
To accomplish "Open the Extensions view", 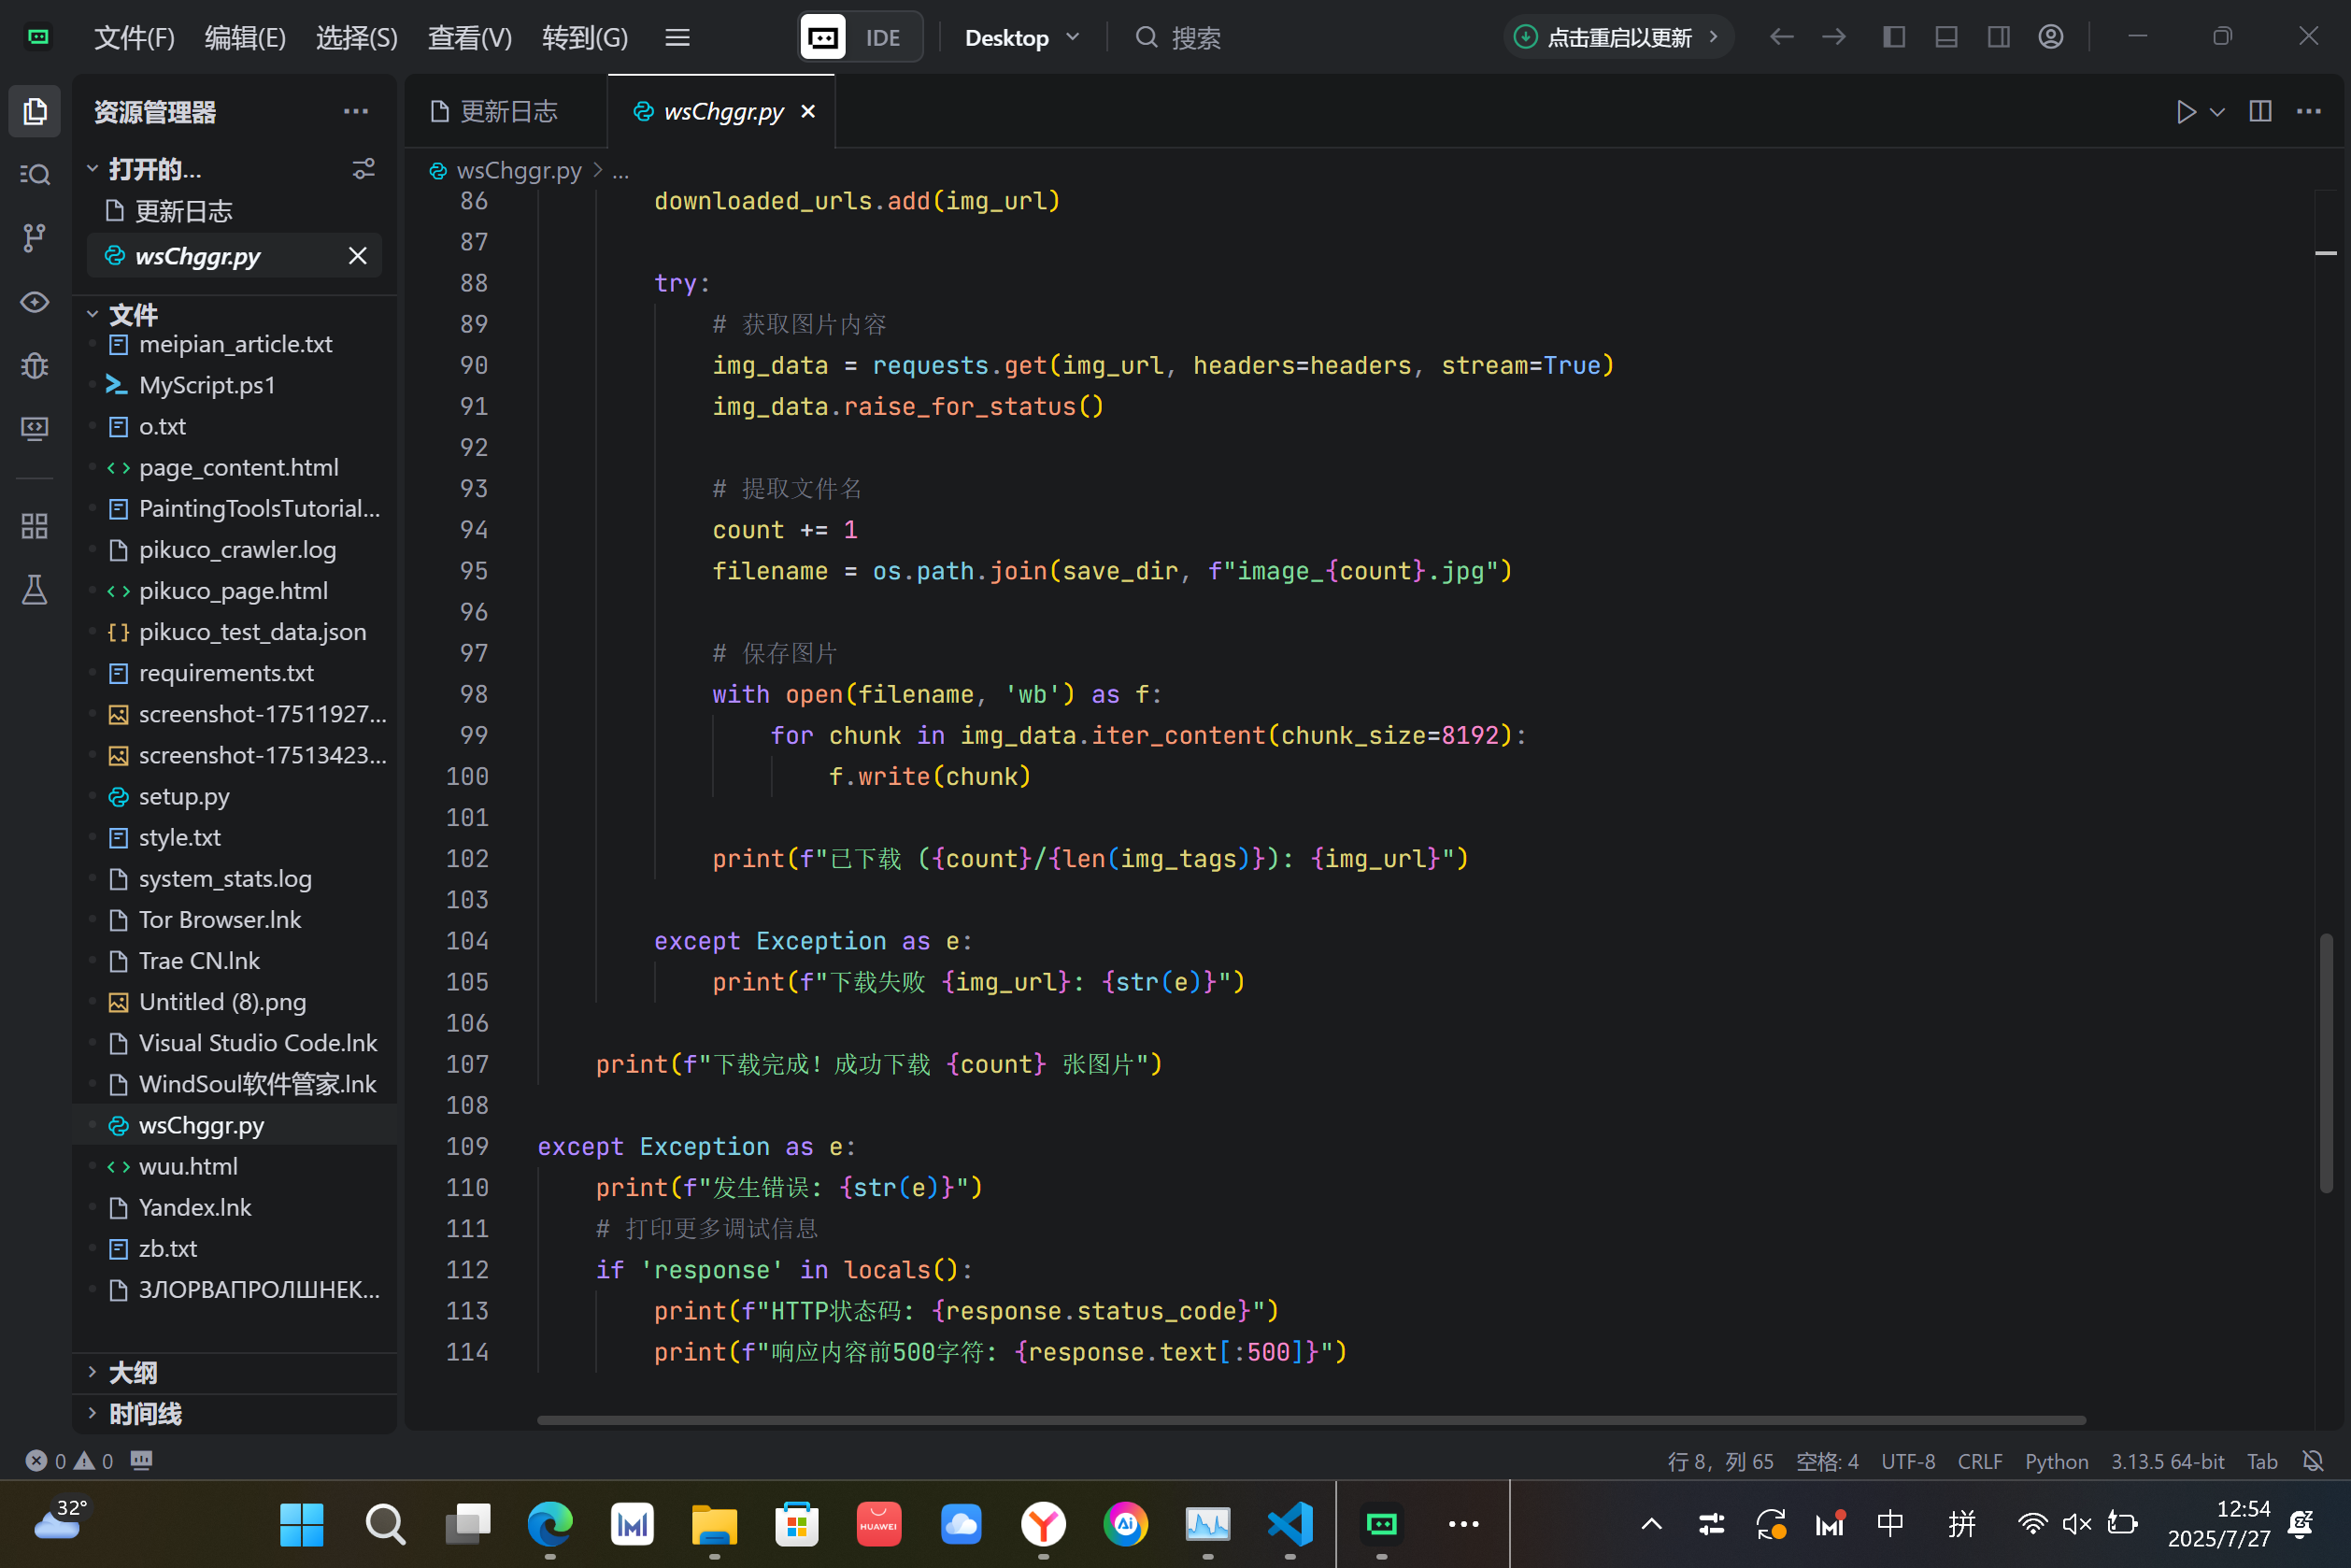I will tap(35, 526).
